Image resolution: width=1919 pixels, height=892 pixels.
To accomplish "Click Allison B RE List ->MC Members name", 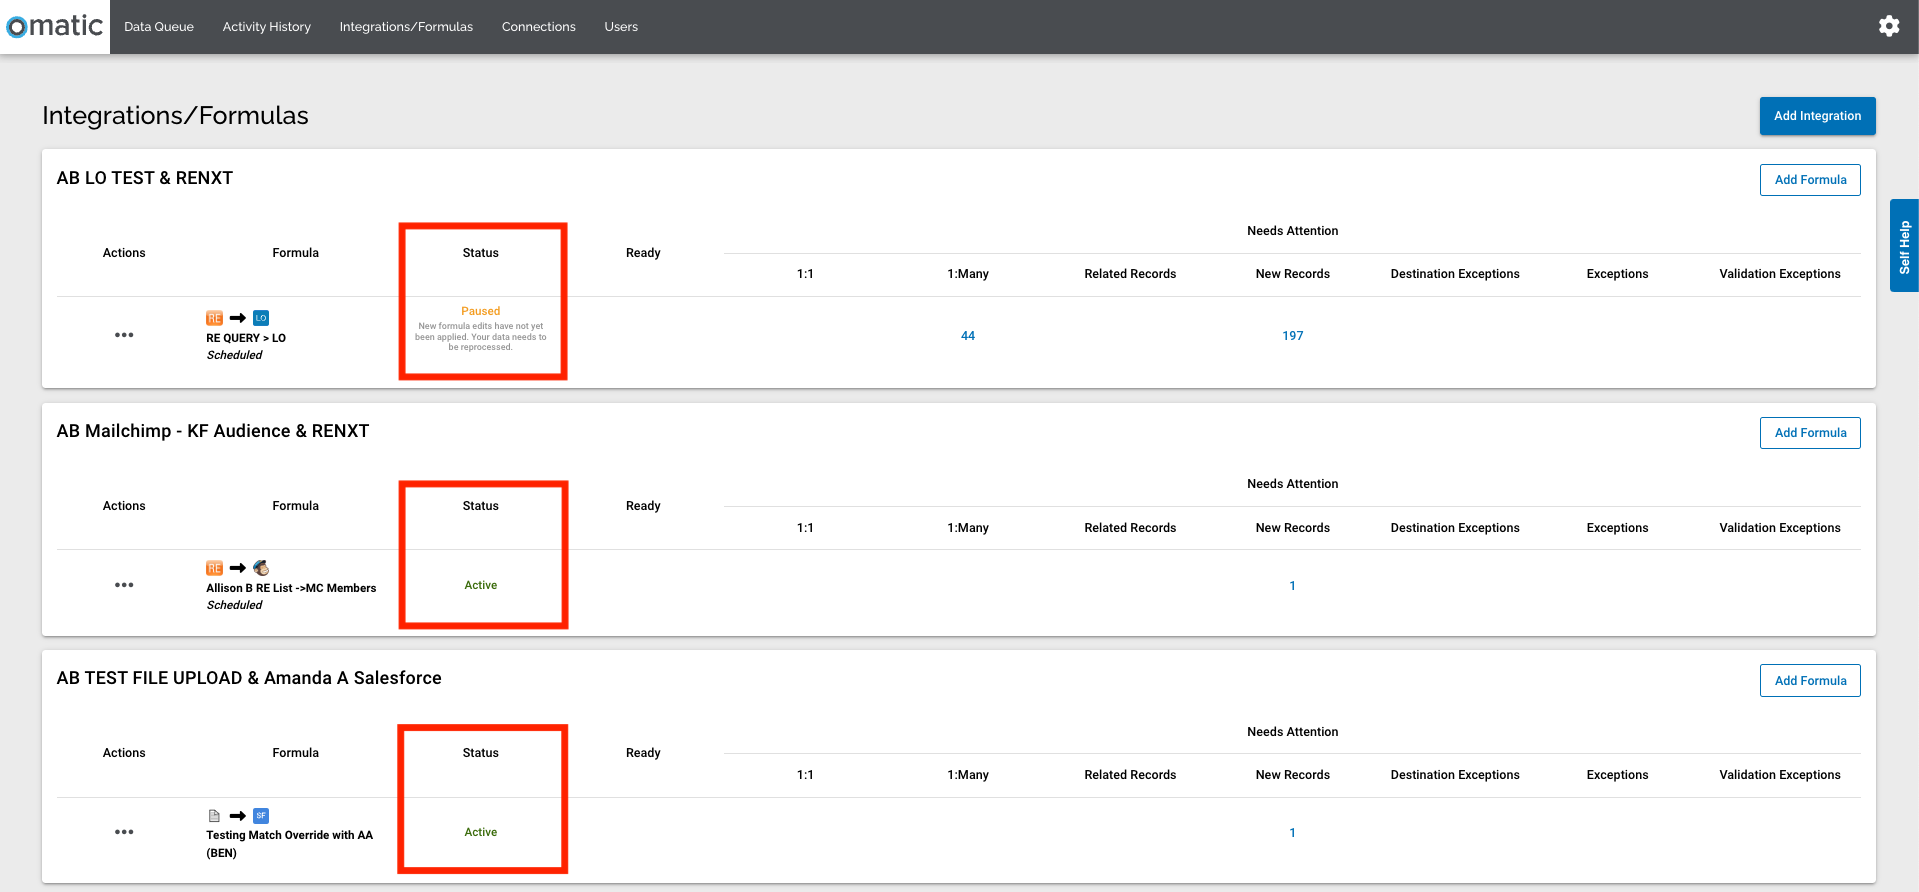I will click(291, 588).
